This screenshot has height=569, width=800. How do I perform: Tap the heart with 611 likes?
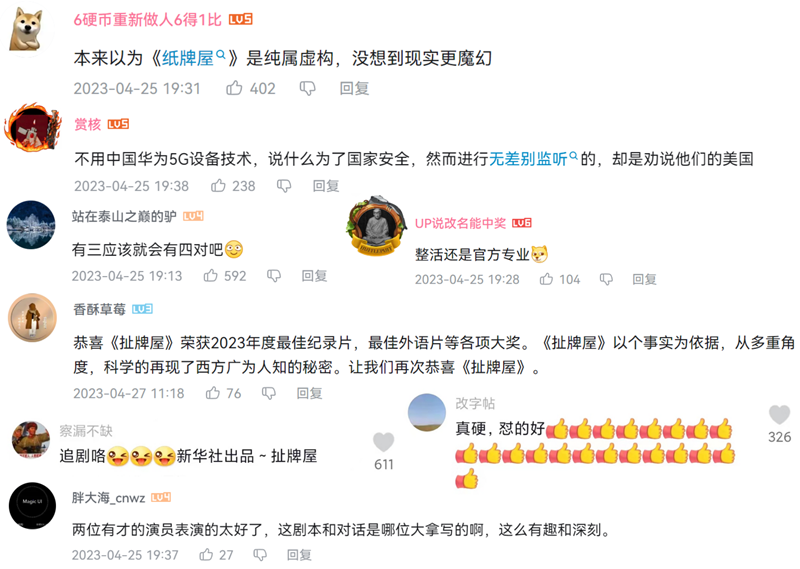click(384, 442)
